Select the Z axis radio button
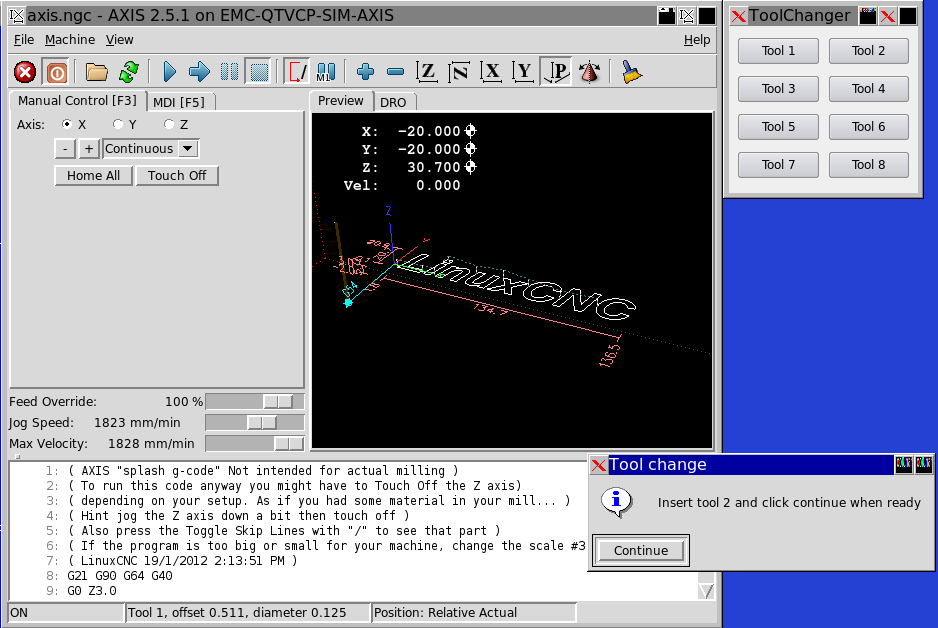Screen dimensions: 938x628 (169, 124)
